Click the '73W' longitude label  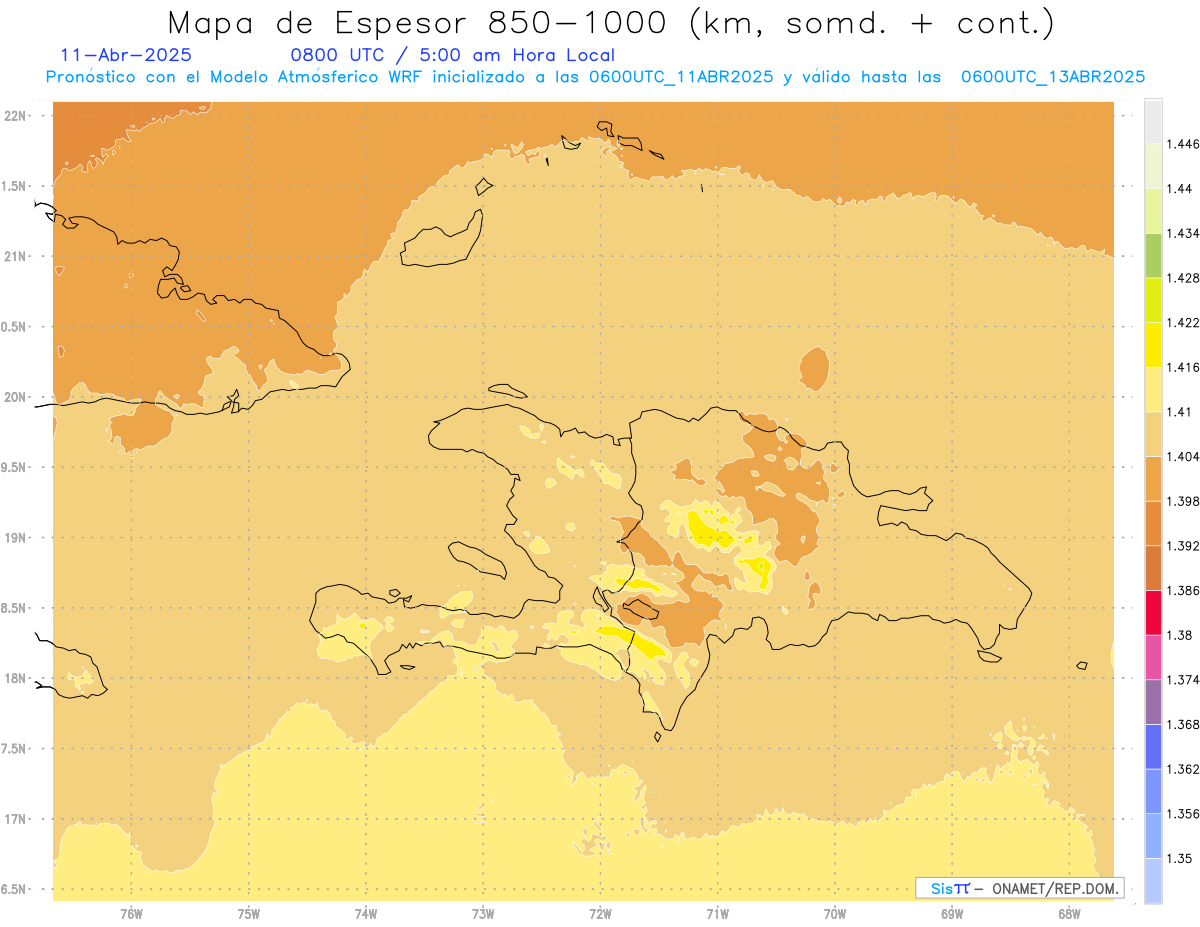(x=483, y=914)
